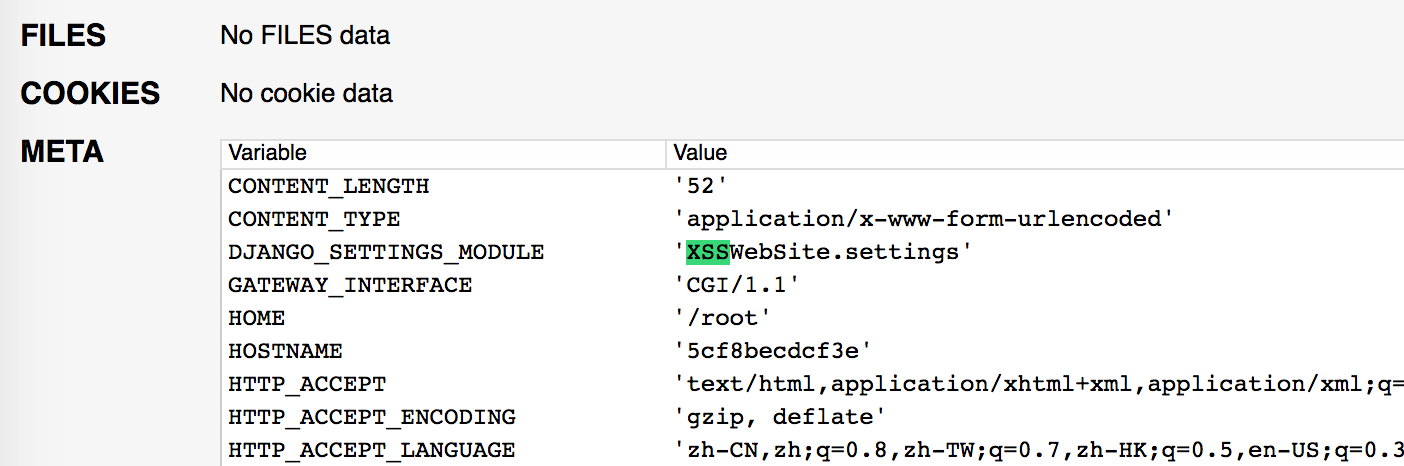This screenshot has width=1404, height=466.
Task: Select the CONTENT_LENGTH variable name
Action: [328, 186]
